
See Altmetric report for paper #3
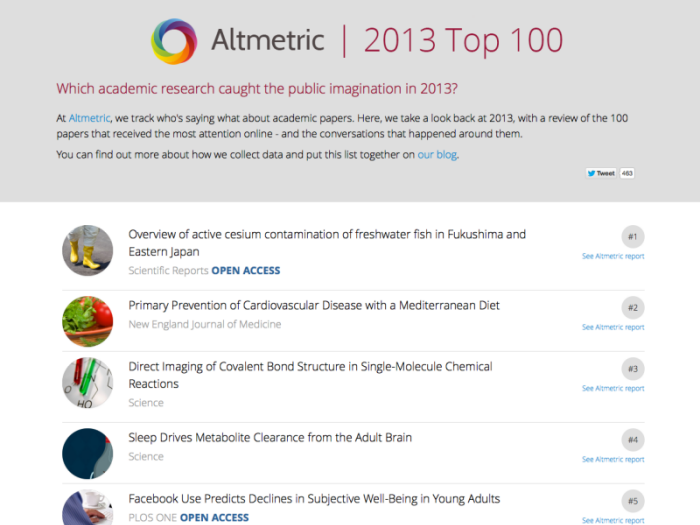[x=613, y=388]
